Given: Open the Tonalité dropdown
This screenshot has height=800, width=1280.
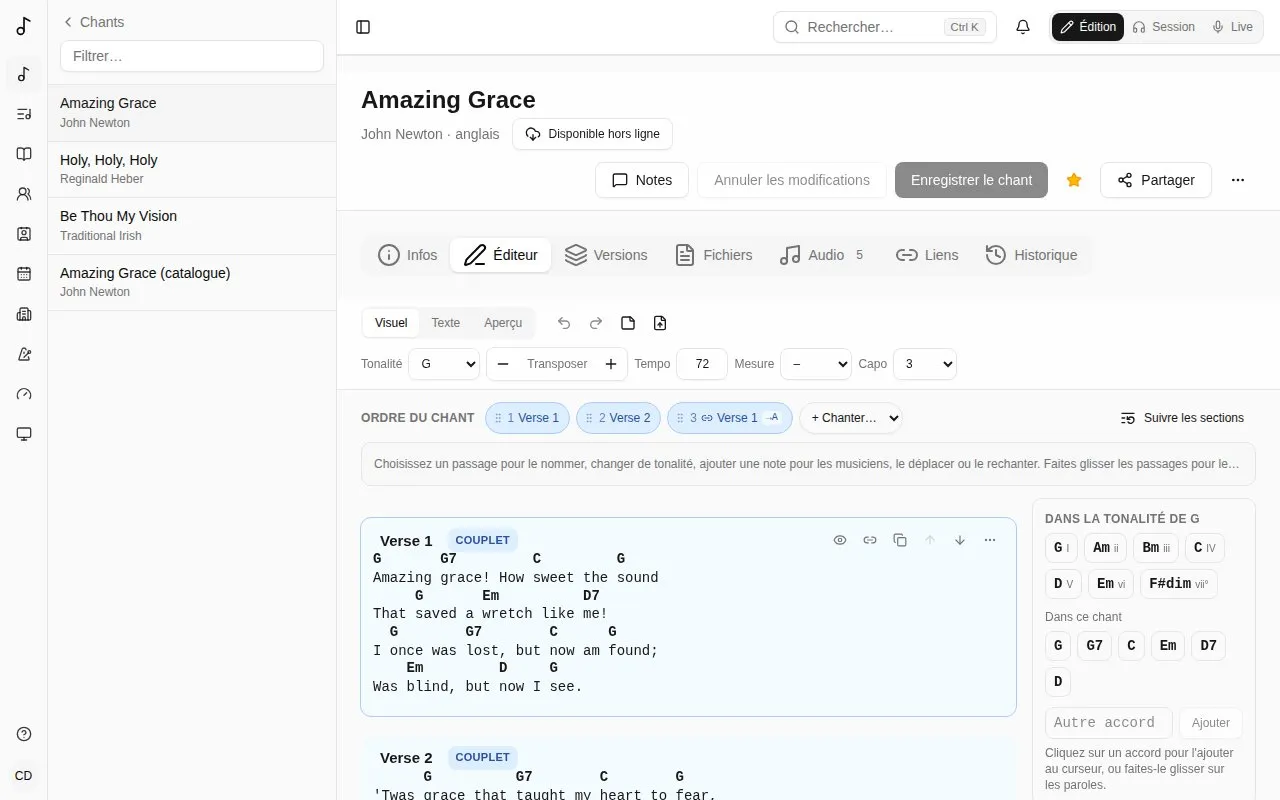Looking at the screenshot, I should (444, 364).
